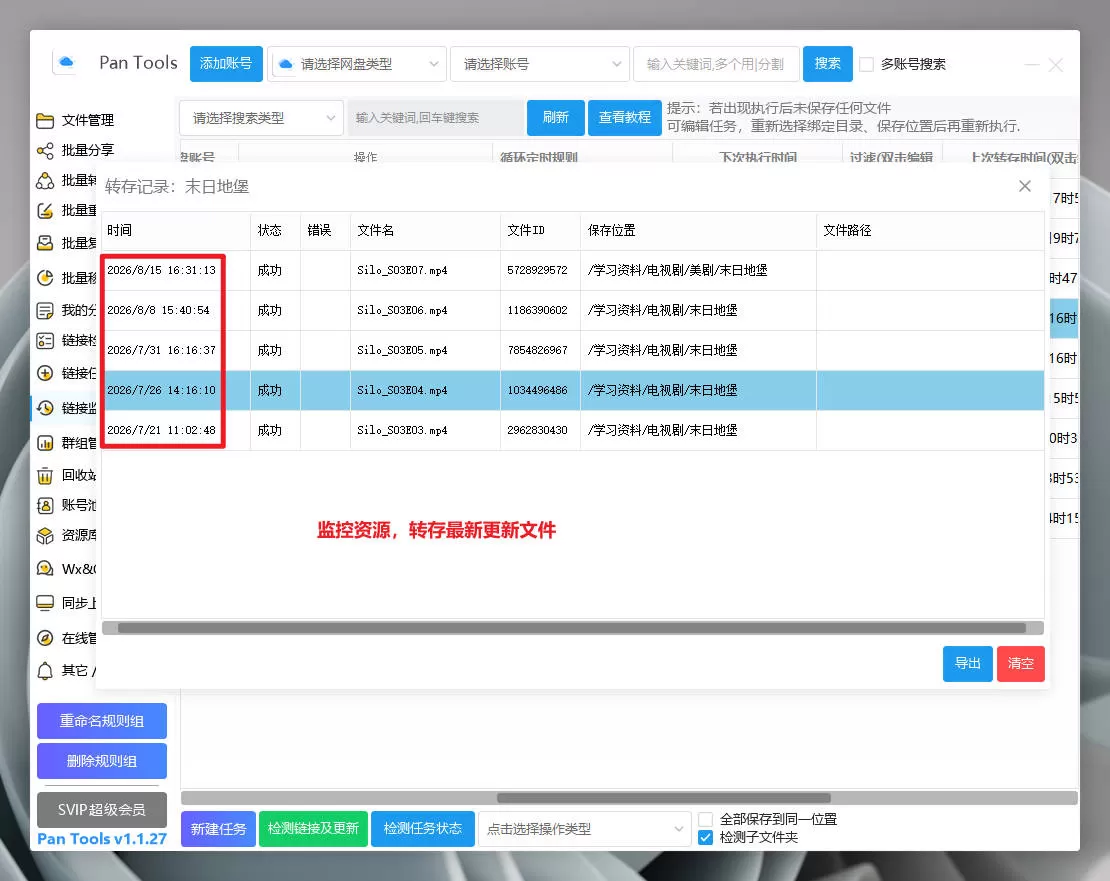Viewport: 1110px width, 881px height.
Task: Click the Pan Tools cloud logo icon
Action: [x=66, y=62]
